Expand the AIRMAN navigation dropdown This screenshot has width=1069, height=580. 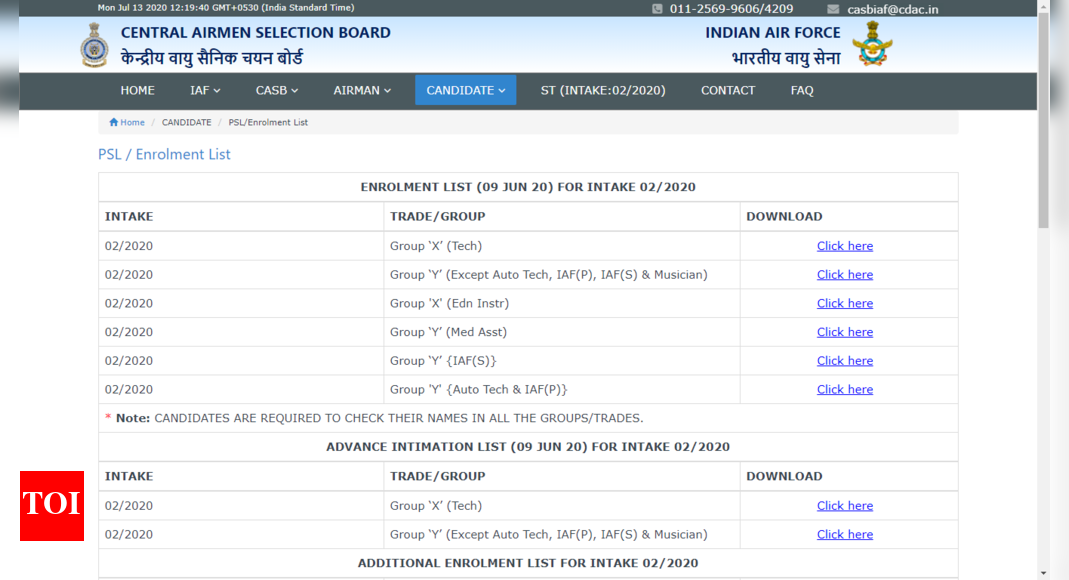[362, 90]
